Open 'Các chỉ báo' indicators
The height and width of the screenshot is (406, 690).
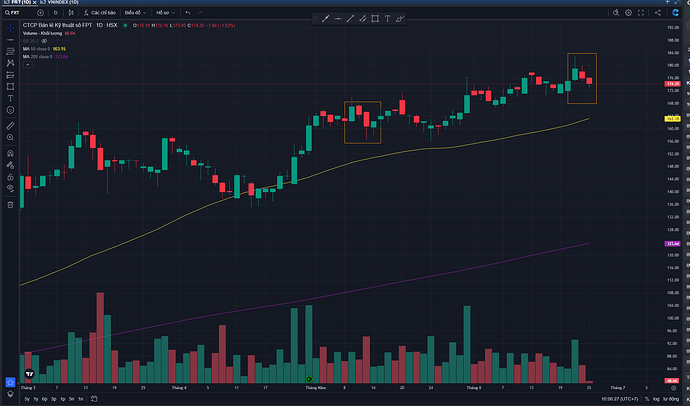pos(100,13)
